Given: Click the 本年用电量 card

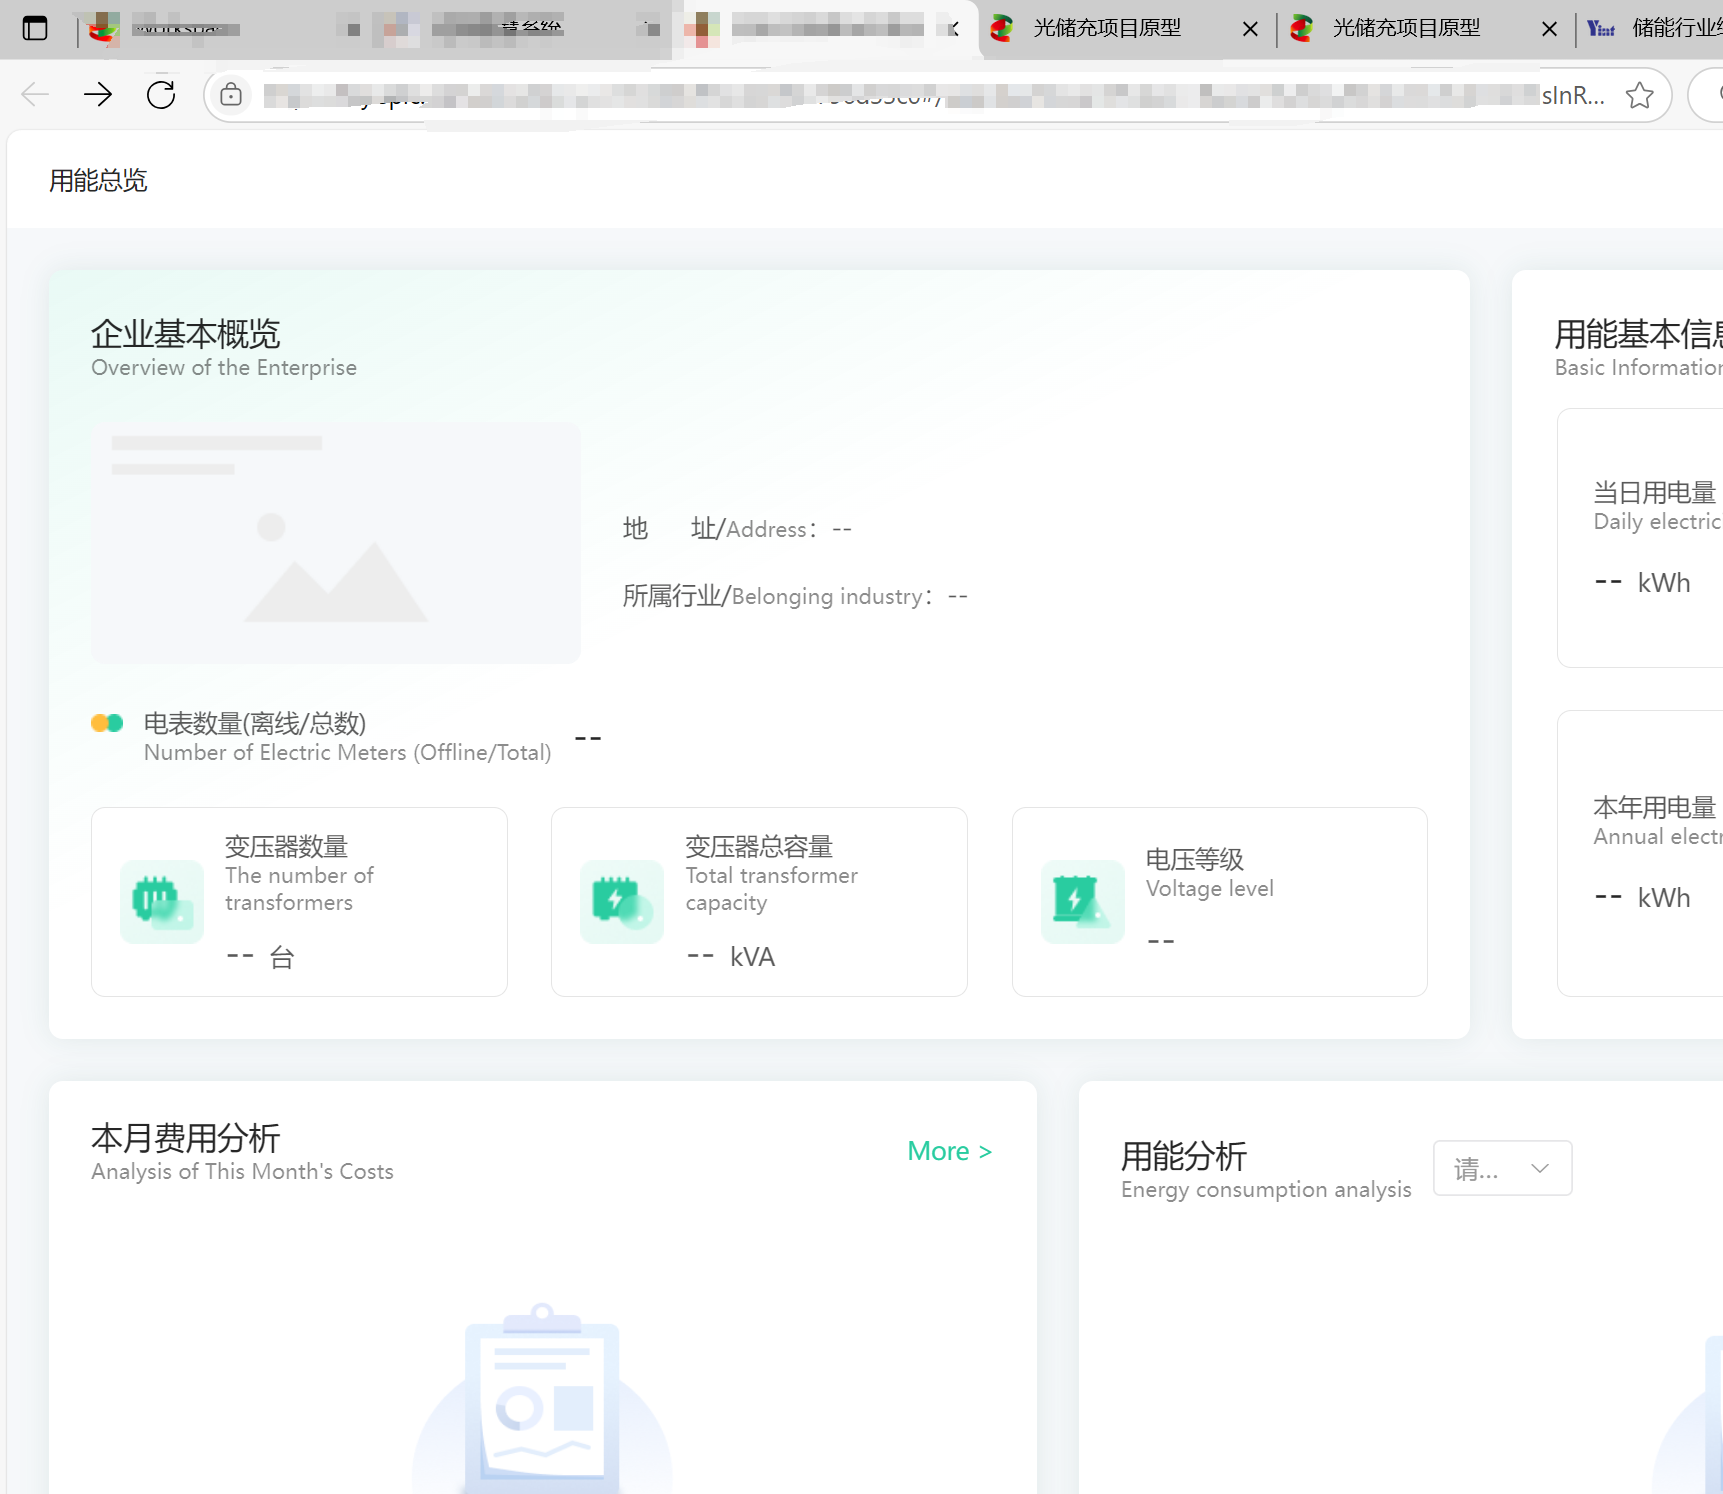Looking at the screenshot, I should click(1640, 853).
